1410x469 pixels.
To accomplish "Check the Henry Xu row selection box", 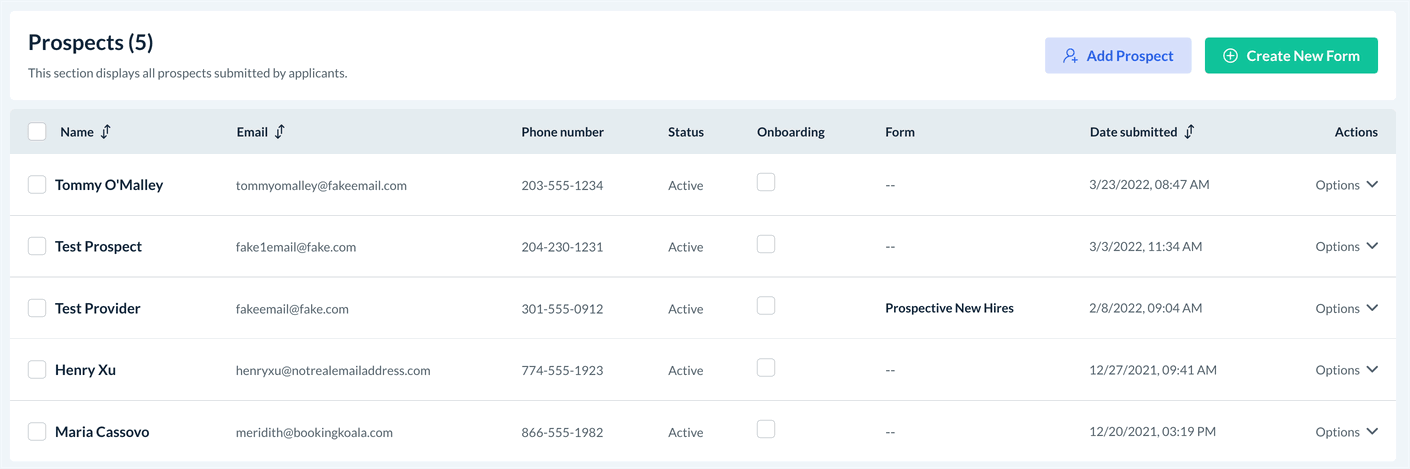I will click(x=37, y=370).
